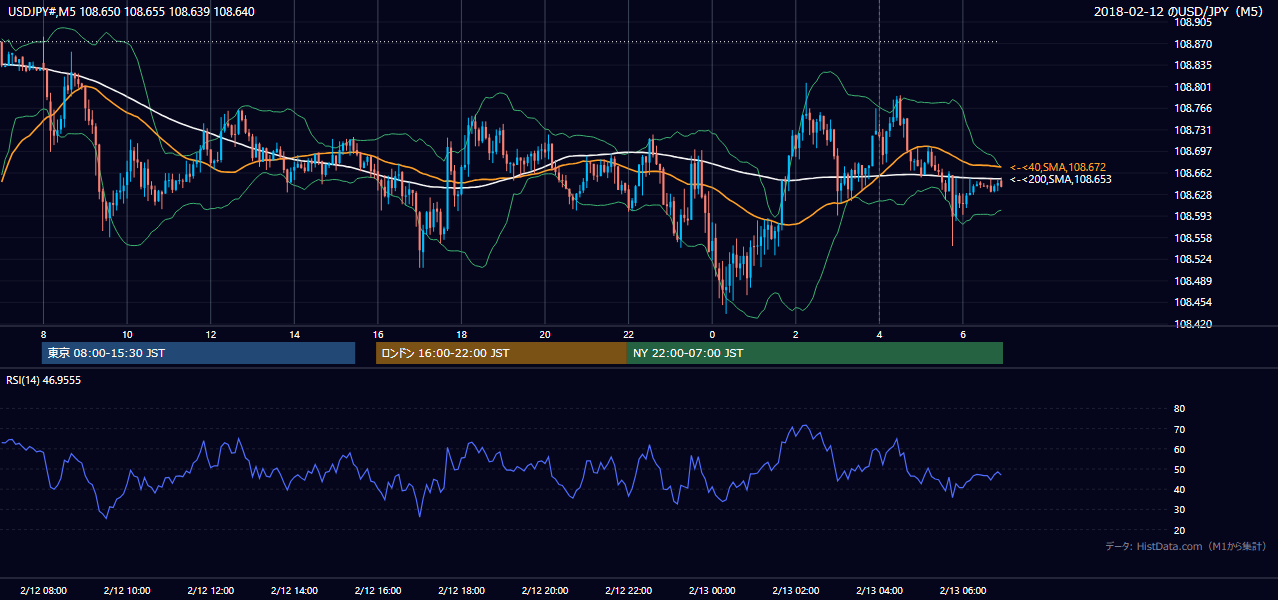Image resolution: width=1278 pixels, height=600 pixels.
Task: Click the RSI axis level 60
Action: [1179, 449]
